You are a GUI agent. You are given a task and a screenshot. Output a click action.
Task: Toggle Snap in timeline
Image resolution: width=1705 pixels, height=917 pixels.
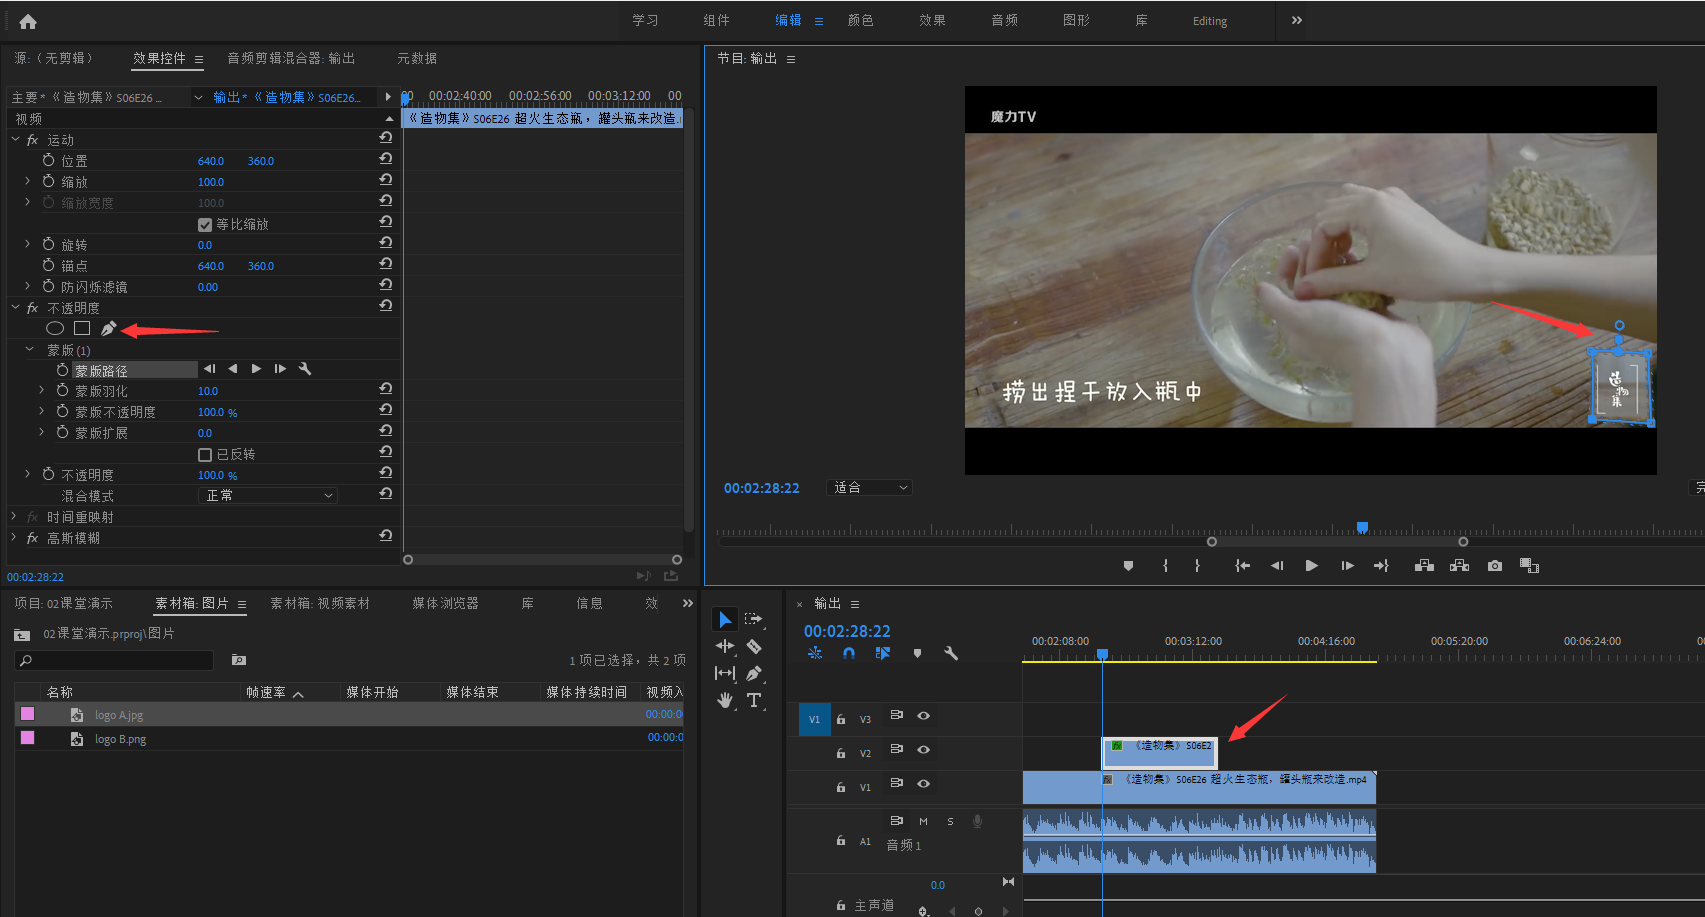(x=849, y=653)
